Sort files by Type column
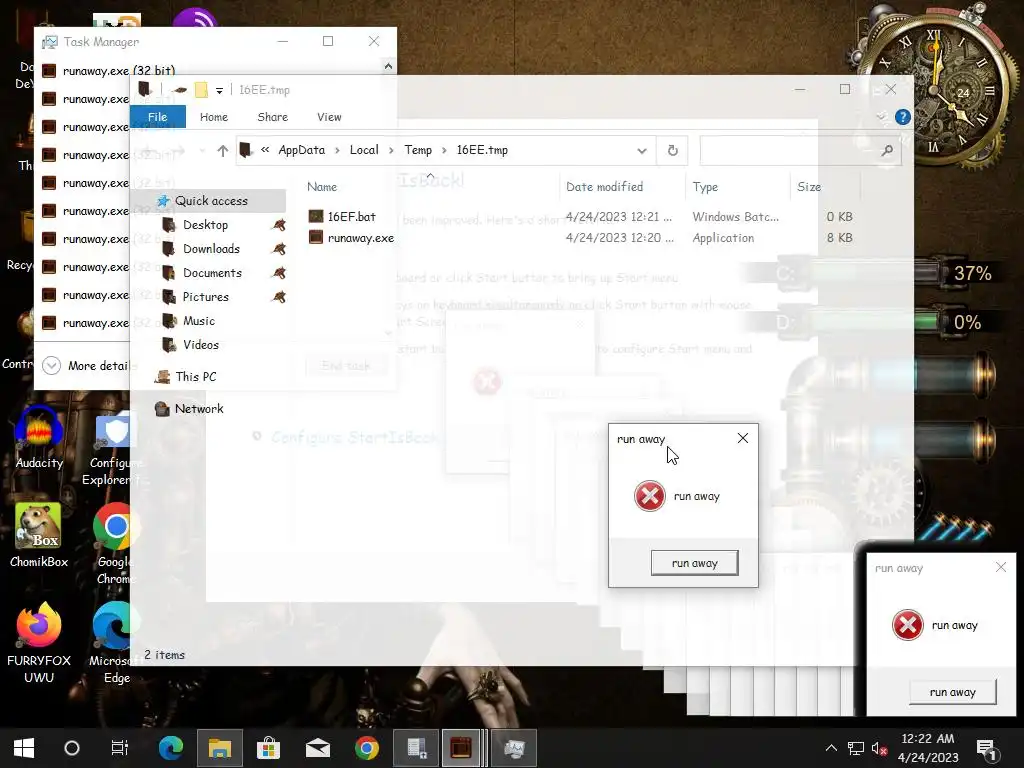 (x=705, y=187)
